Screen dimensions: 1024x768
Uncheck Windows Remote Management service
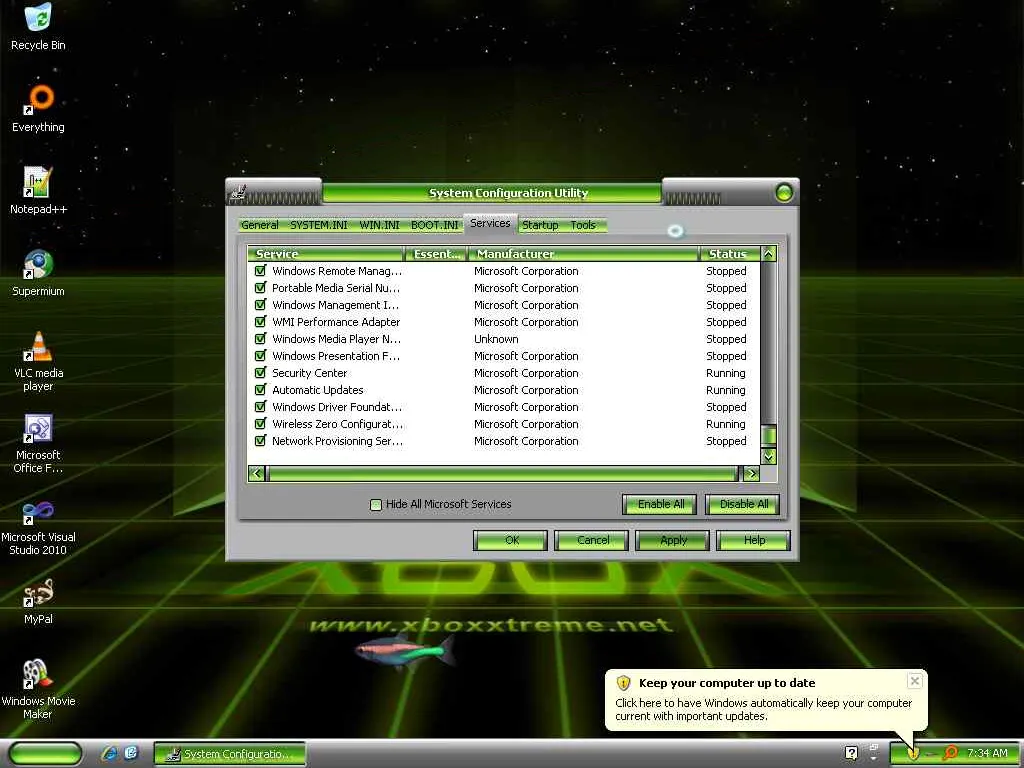(x=261, y=270)
